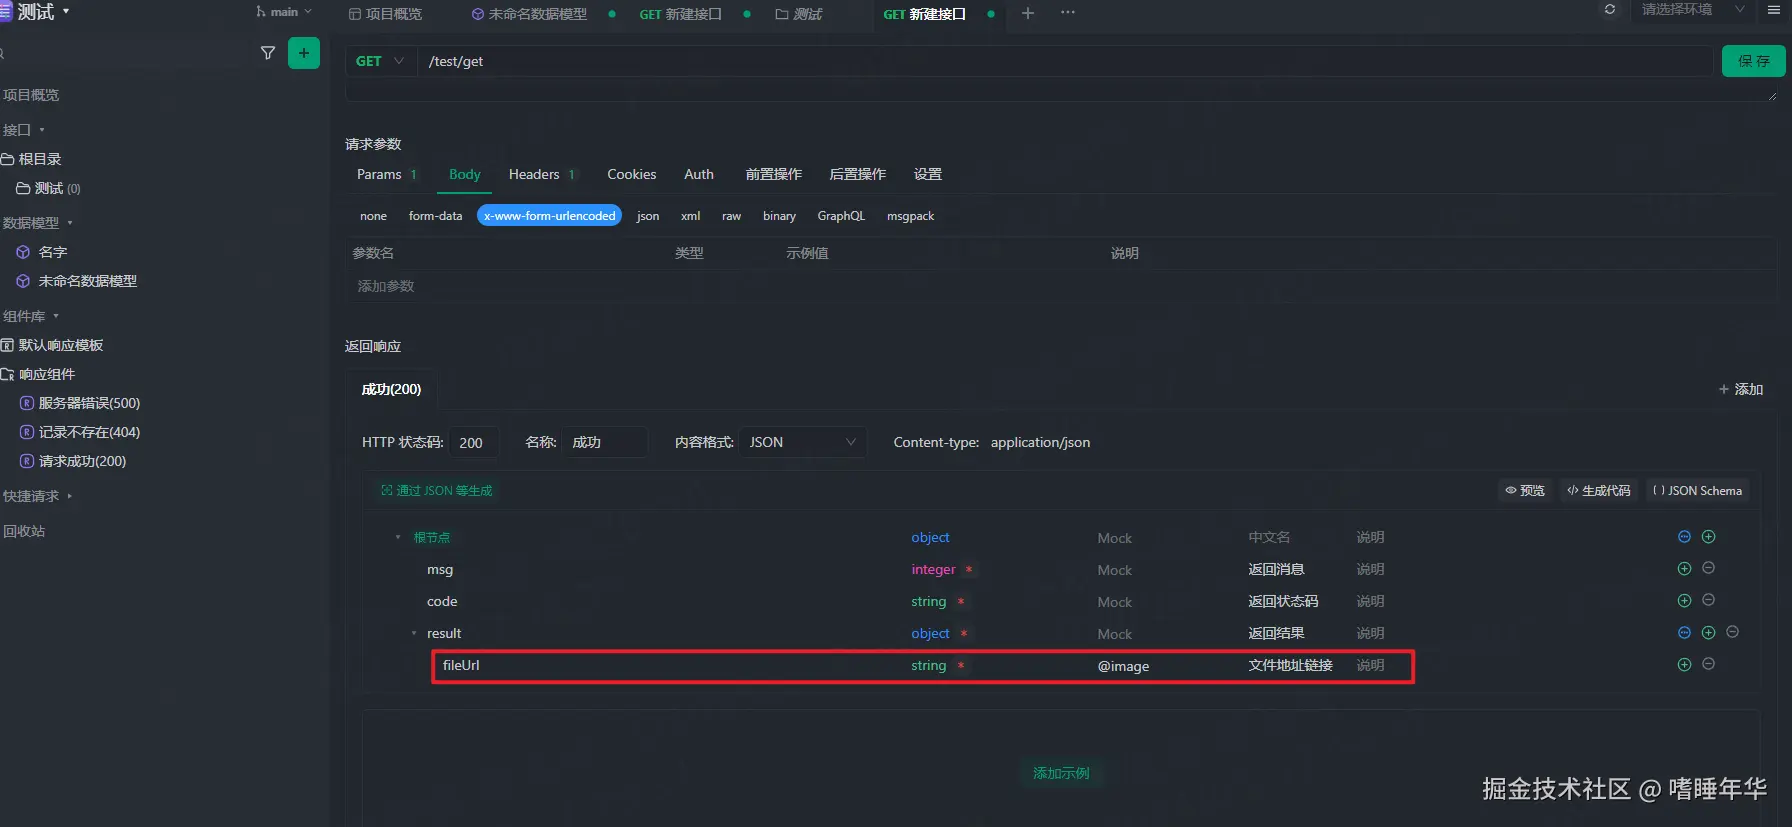Select the none body type

tap(373, 216)
